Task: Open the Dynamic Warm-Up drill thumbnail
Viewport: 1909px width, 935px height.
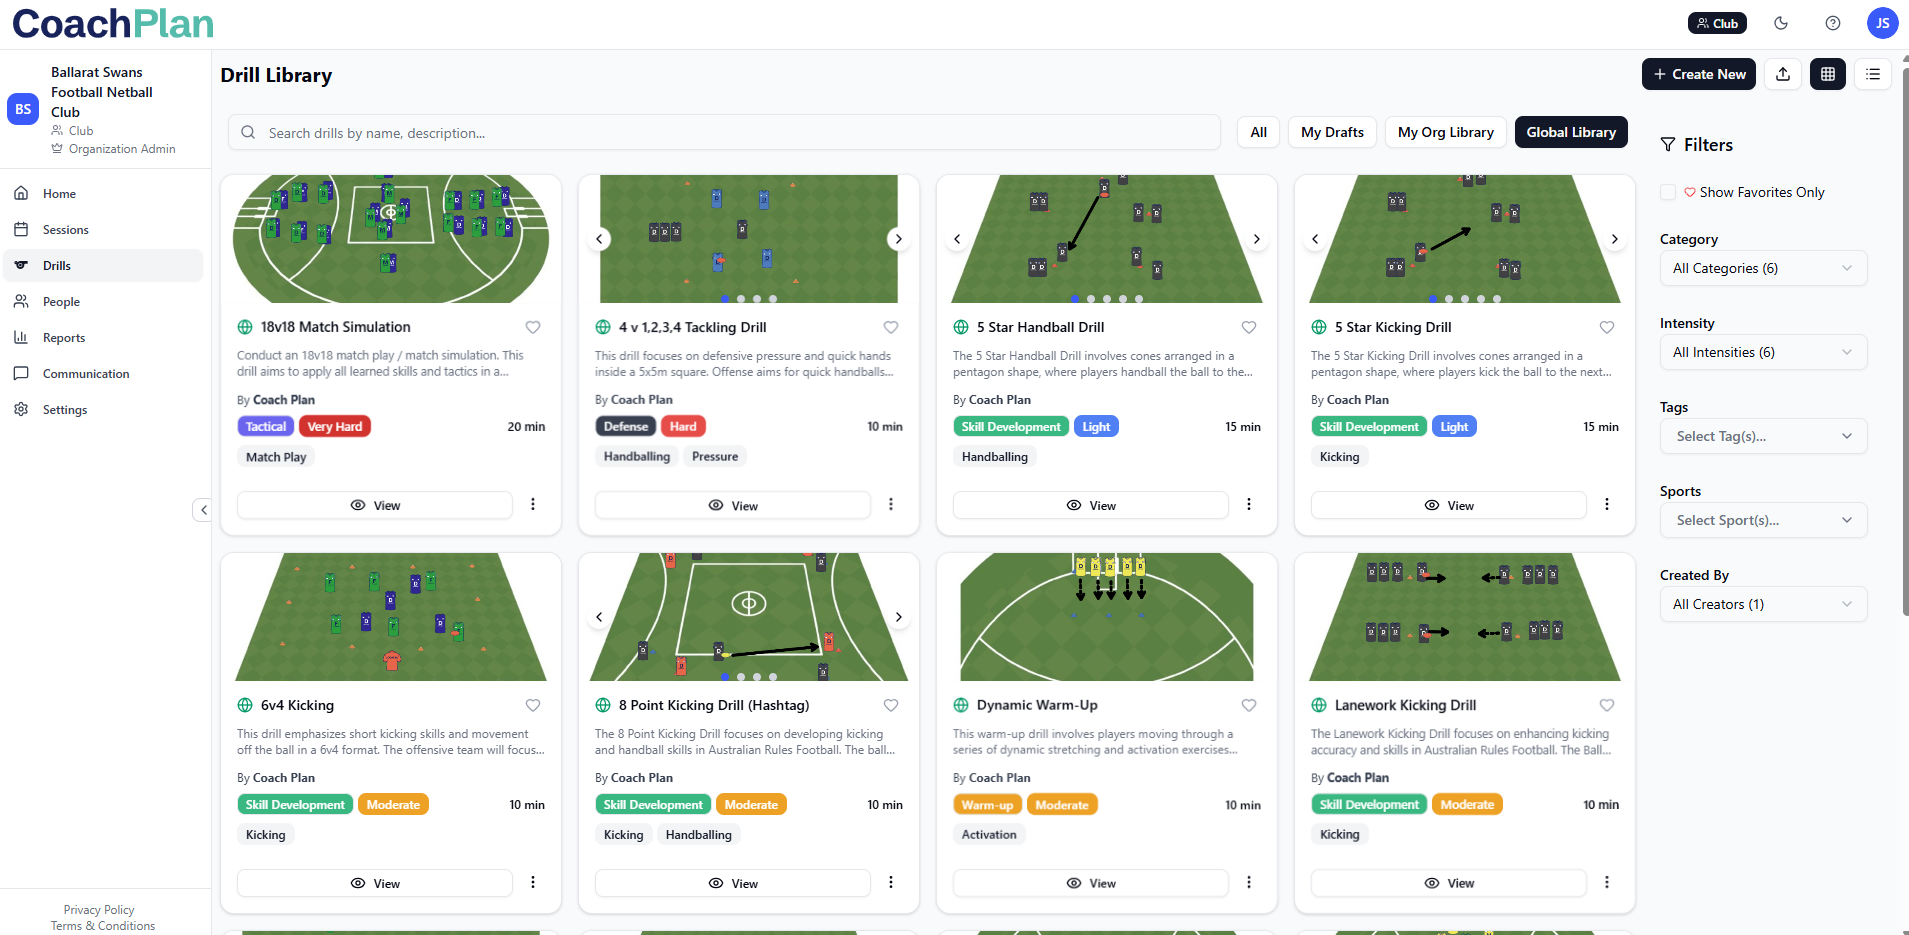Action: click(1107, 617)
